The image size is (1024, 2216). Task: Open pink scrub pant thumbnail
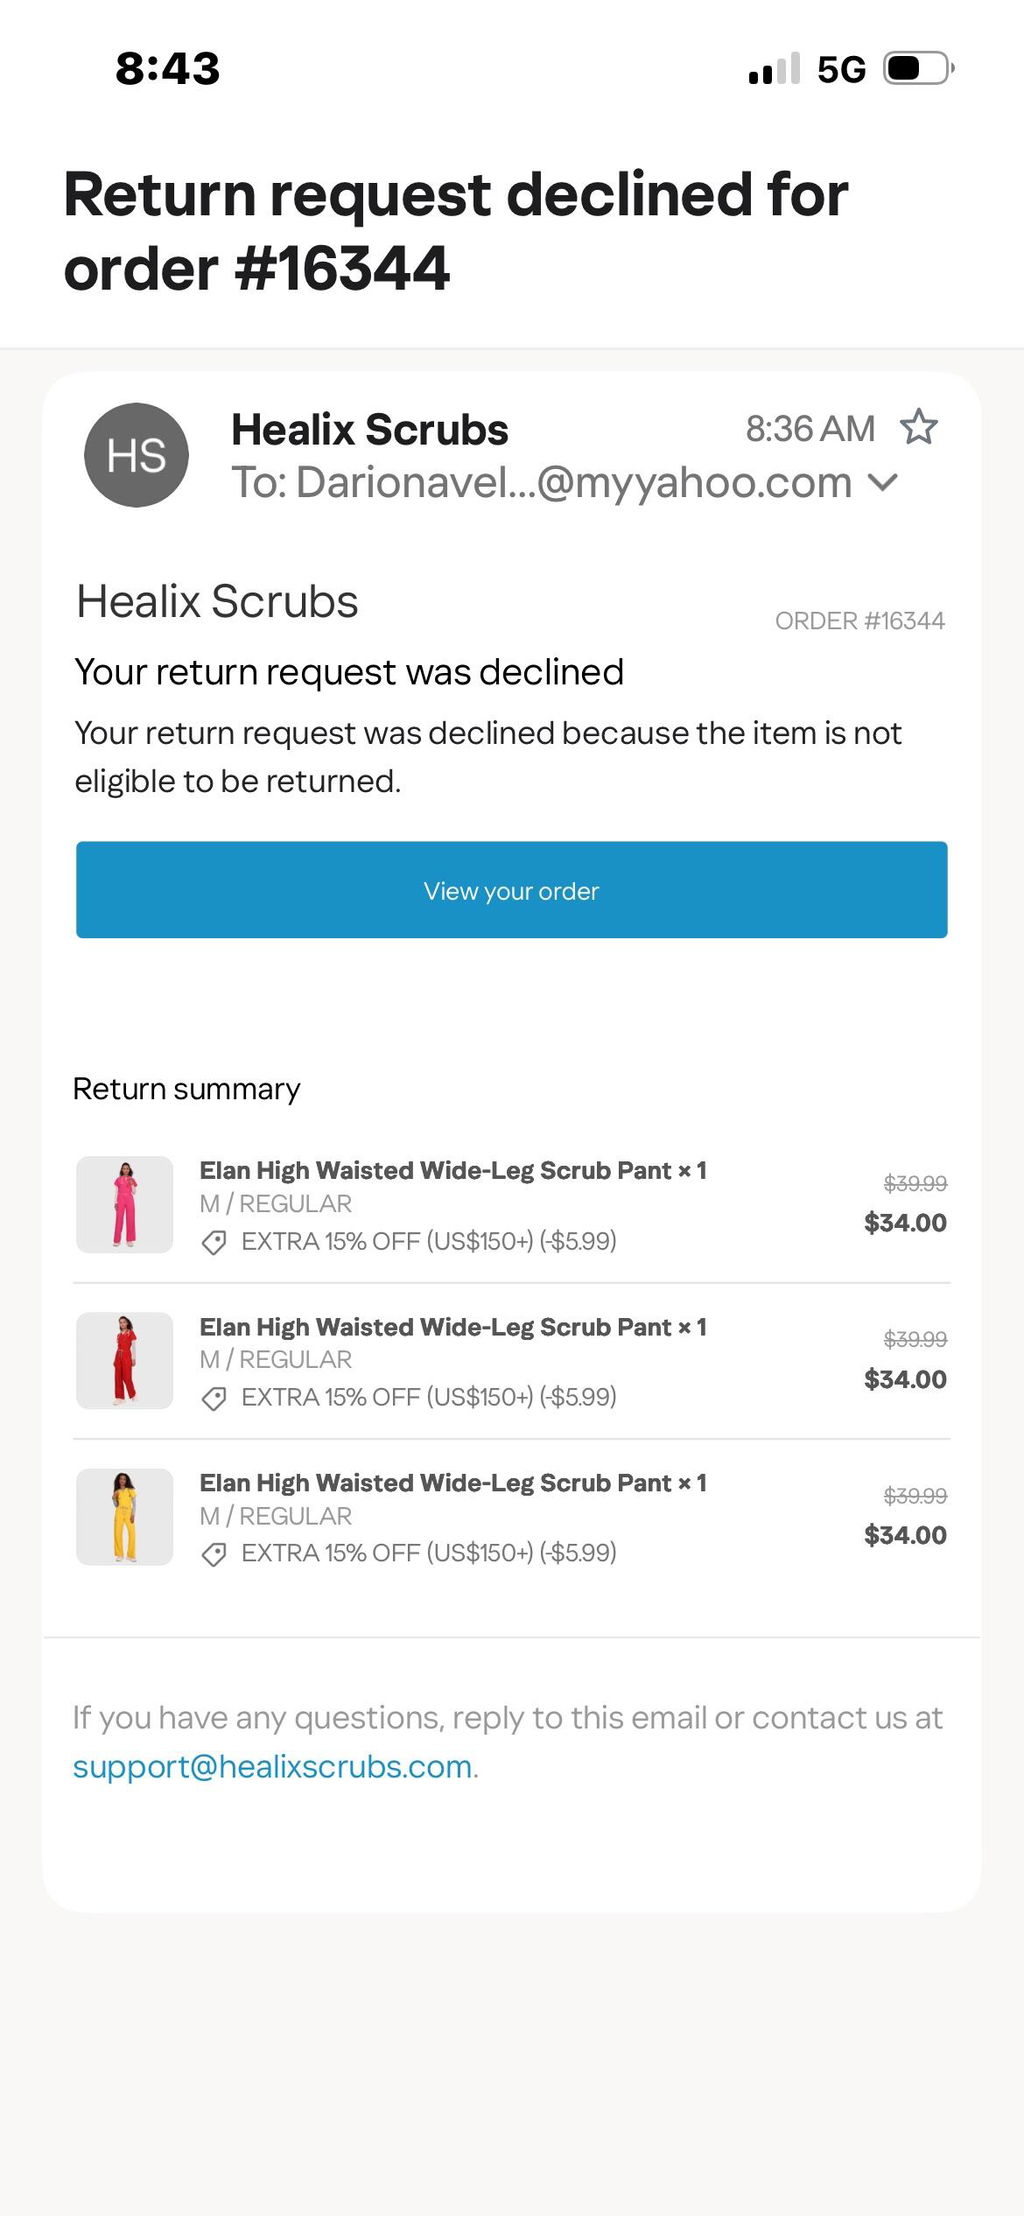pos(125,1205)
